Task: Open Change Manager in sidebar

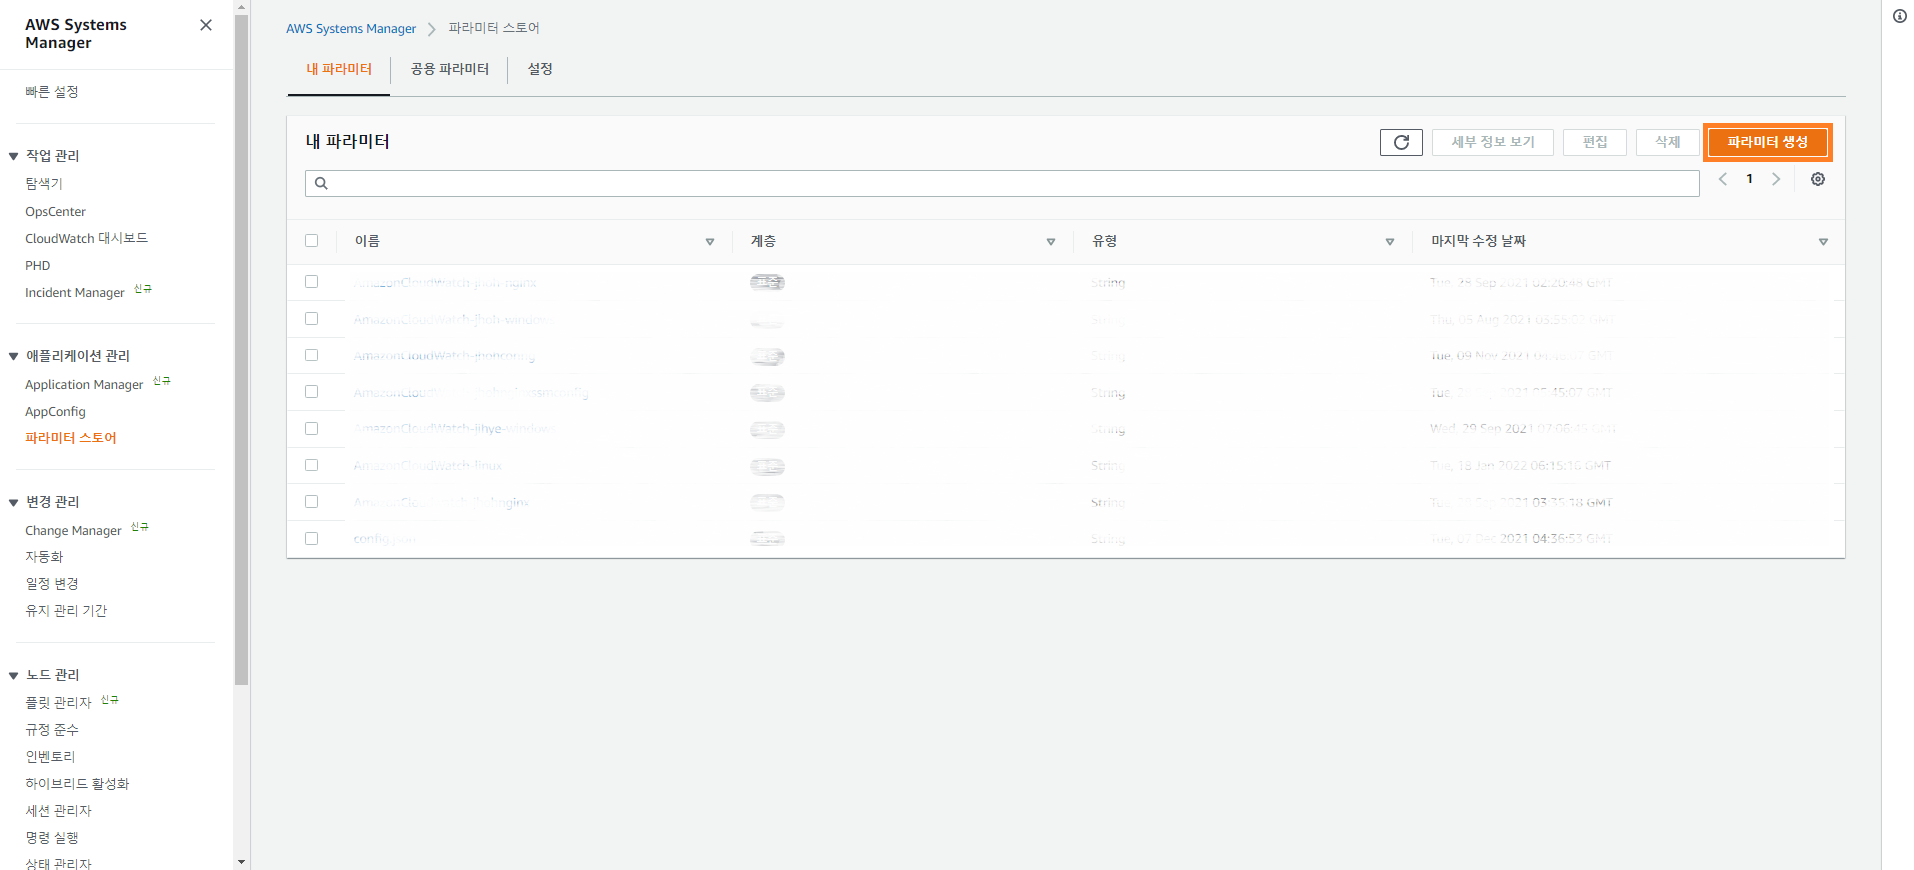Action: pyautogui.click(x=73, y=530)
